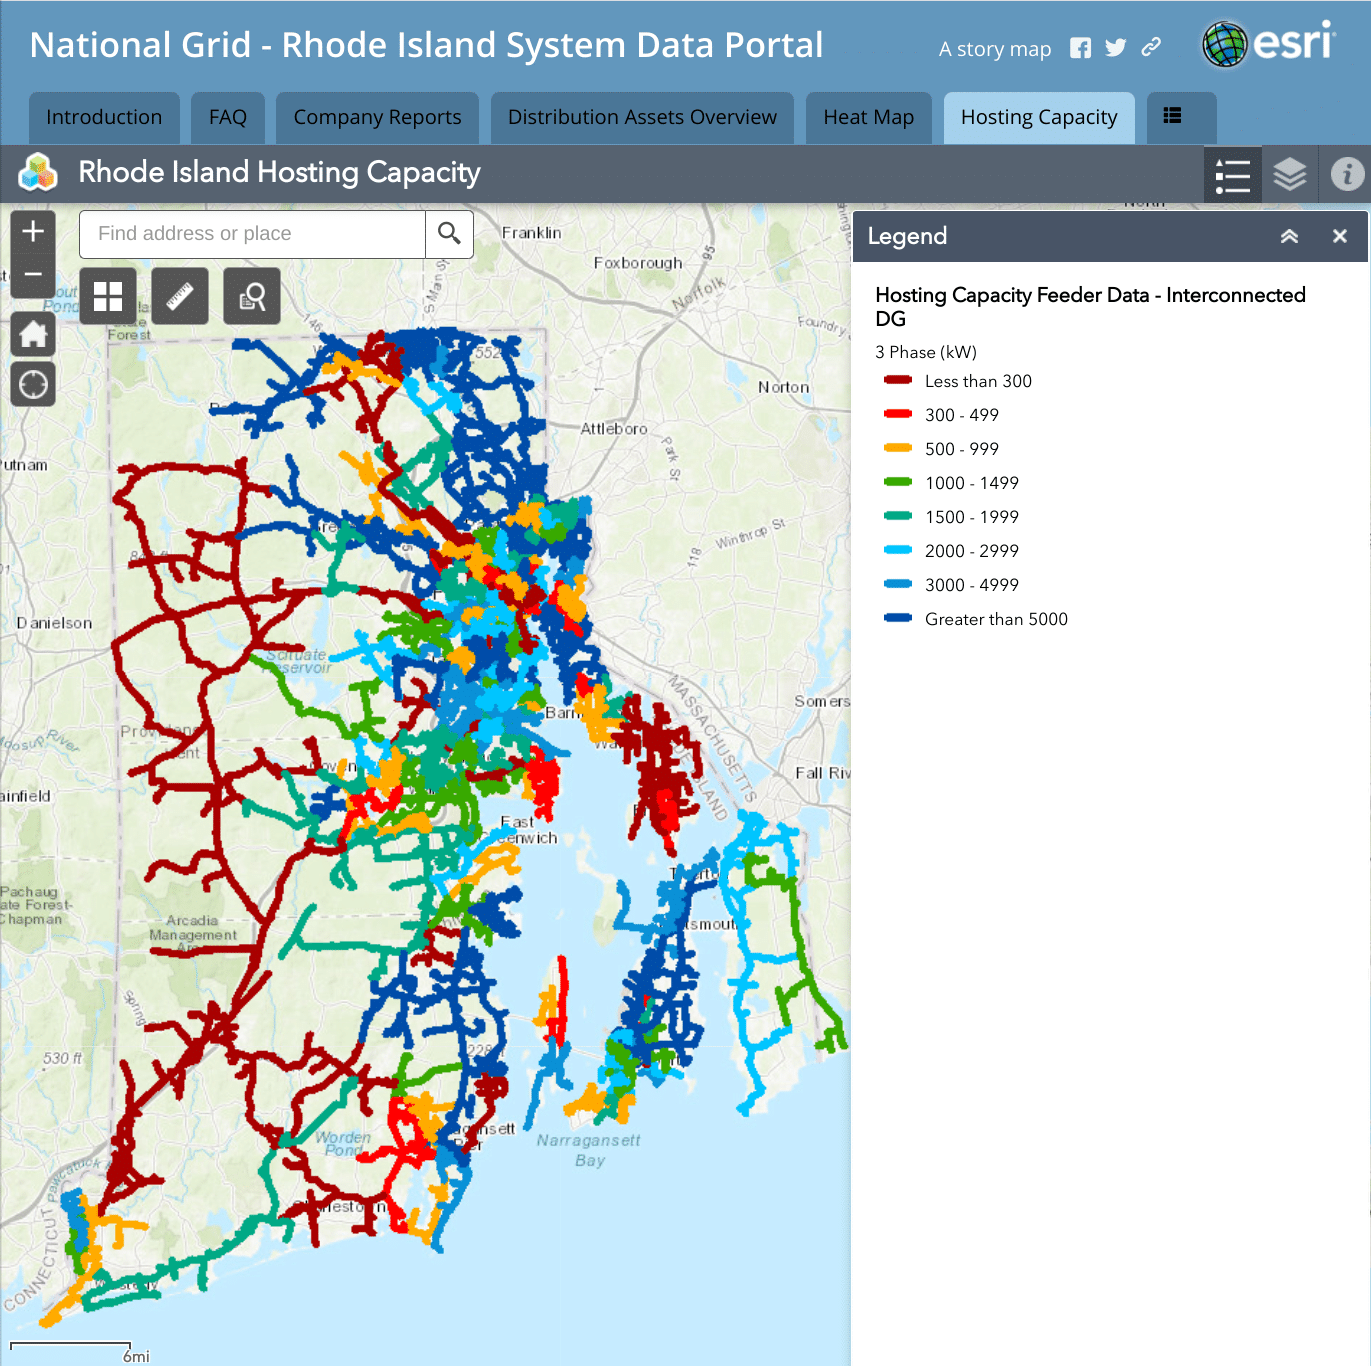
Task: Open Distribution Assets Overview tab
Action: tap(642, 118)
